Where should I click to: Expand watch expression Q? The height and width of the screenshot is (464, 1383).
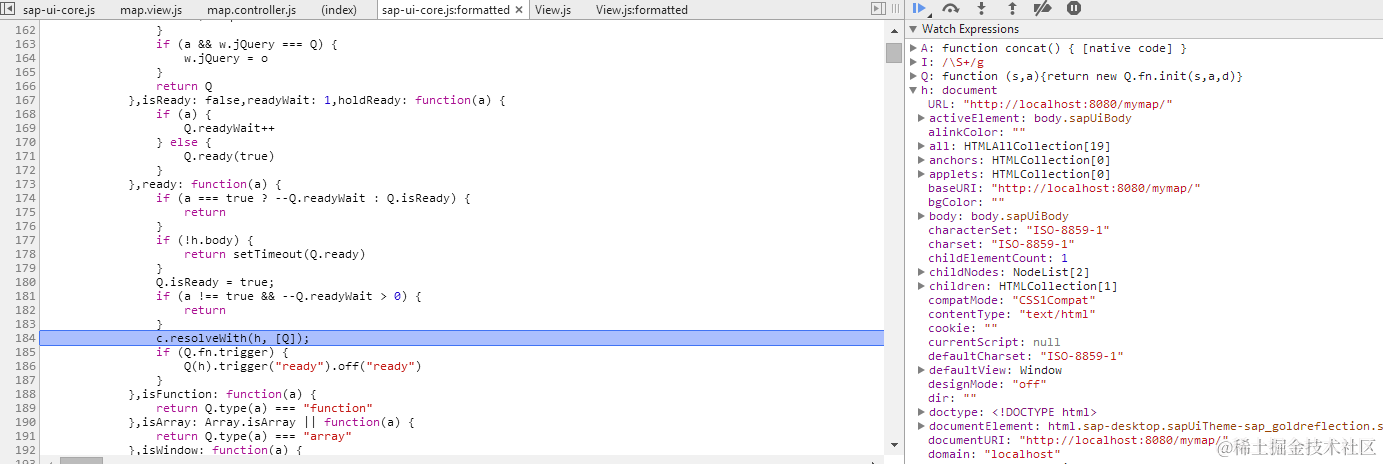(914, 76)
